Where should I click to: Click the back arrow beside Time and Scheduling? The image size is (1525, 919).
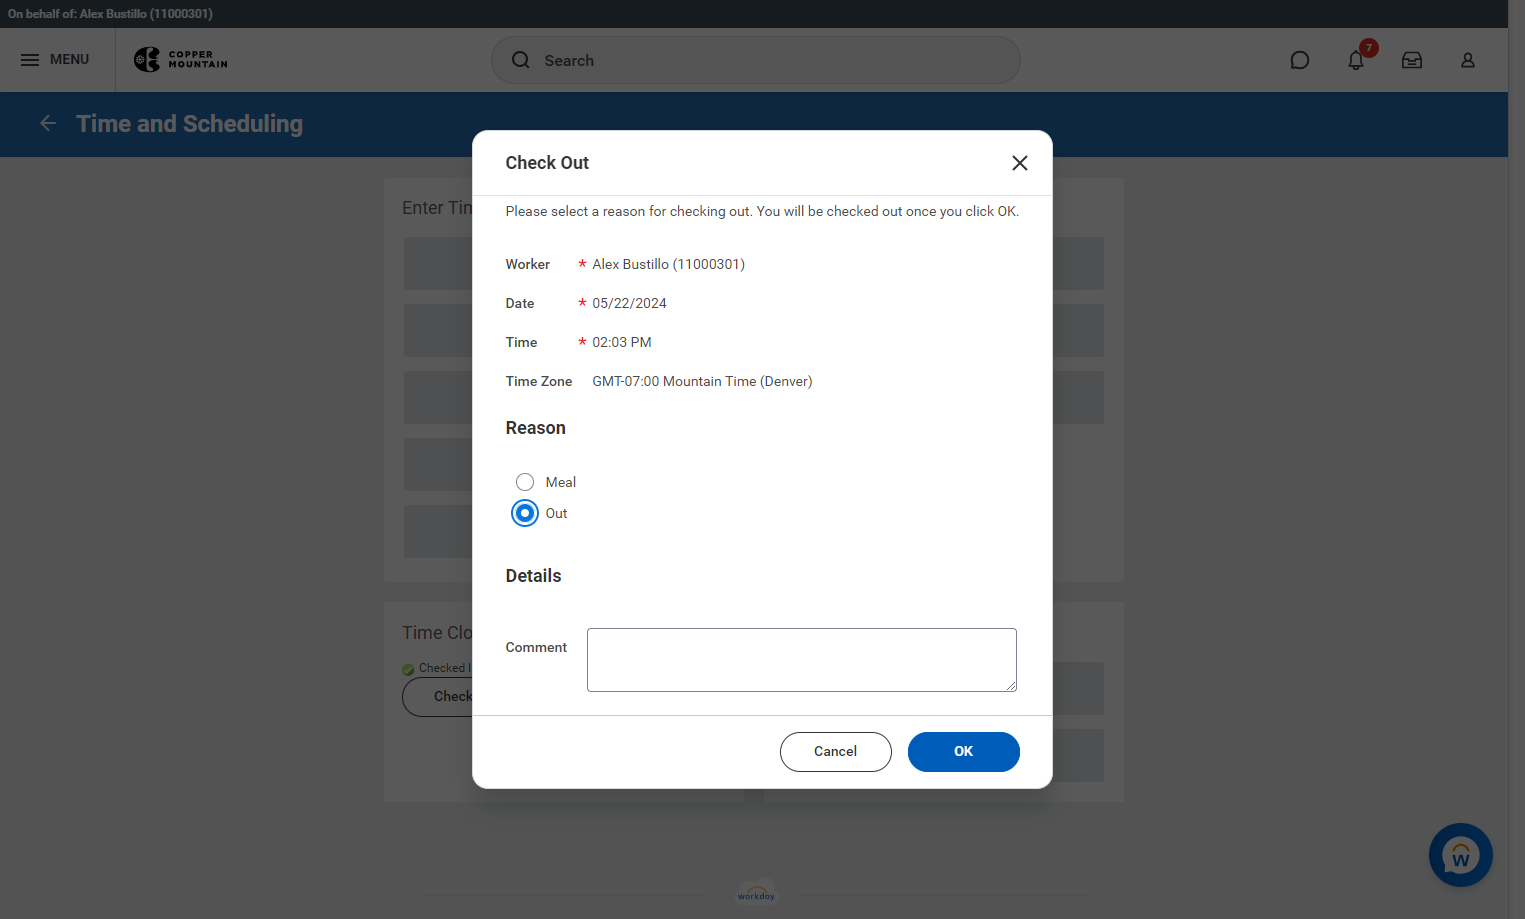(x=48, y=123)
